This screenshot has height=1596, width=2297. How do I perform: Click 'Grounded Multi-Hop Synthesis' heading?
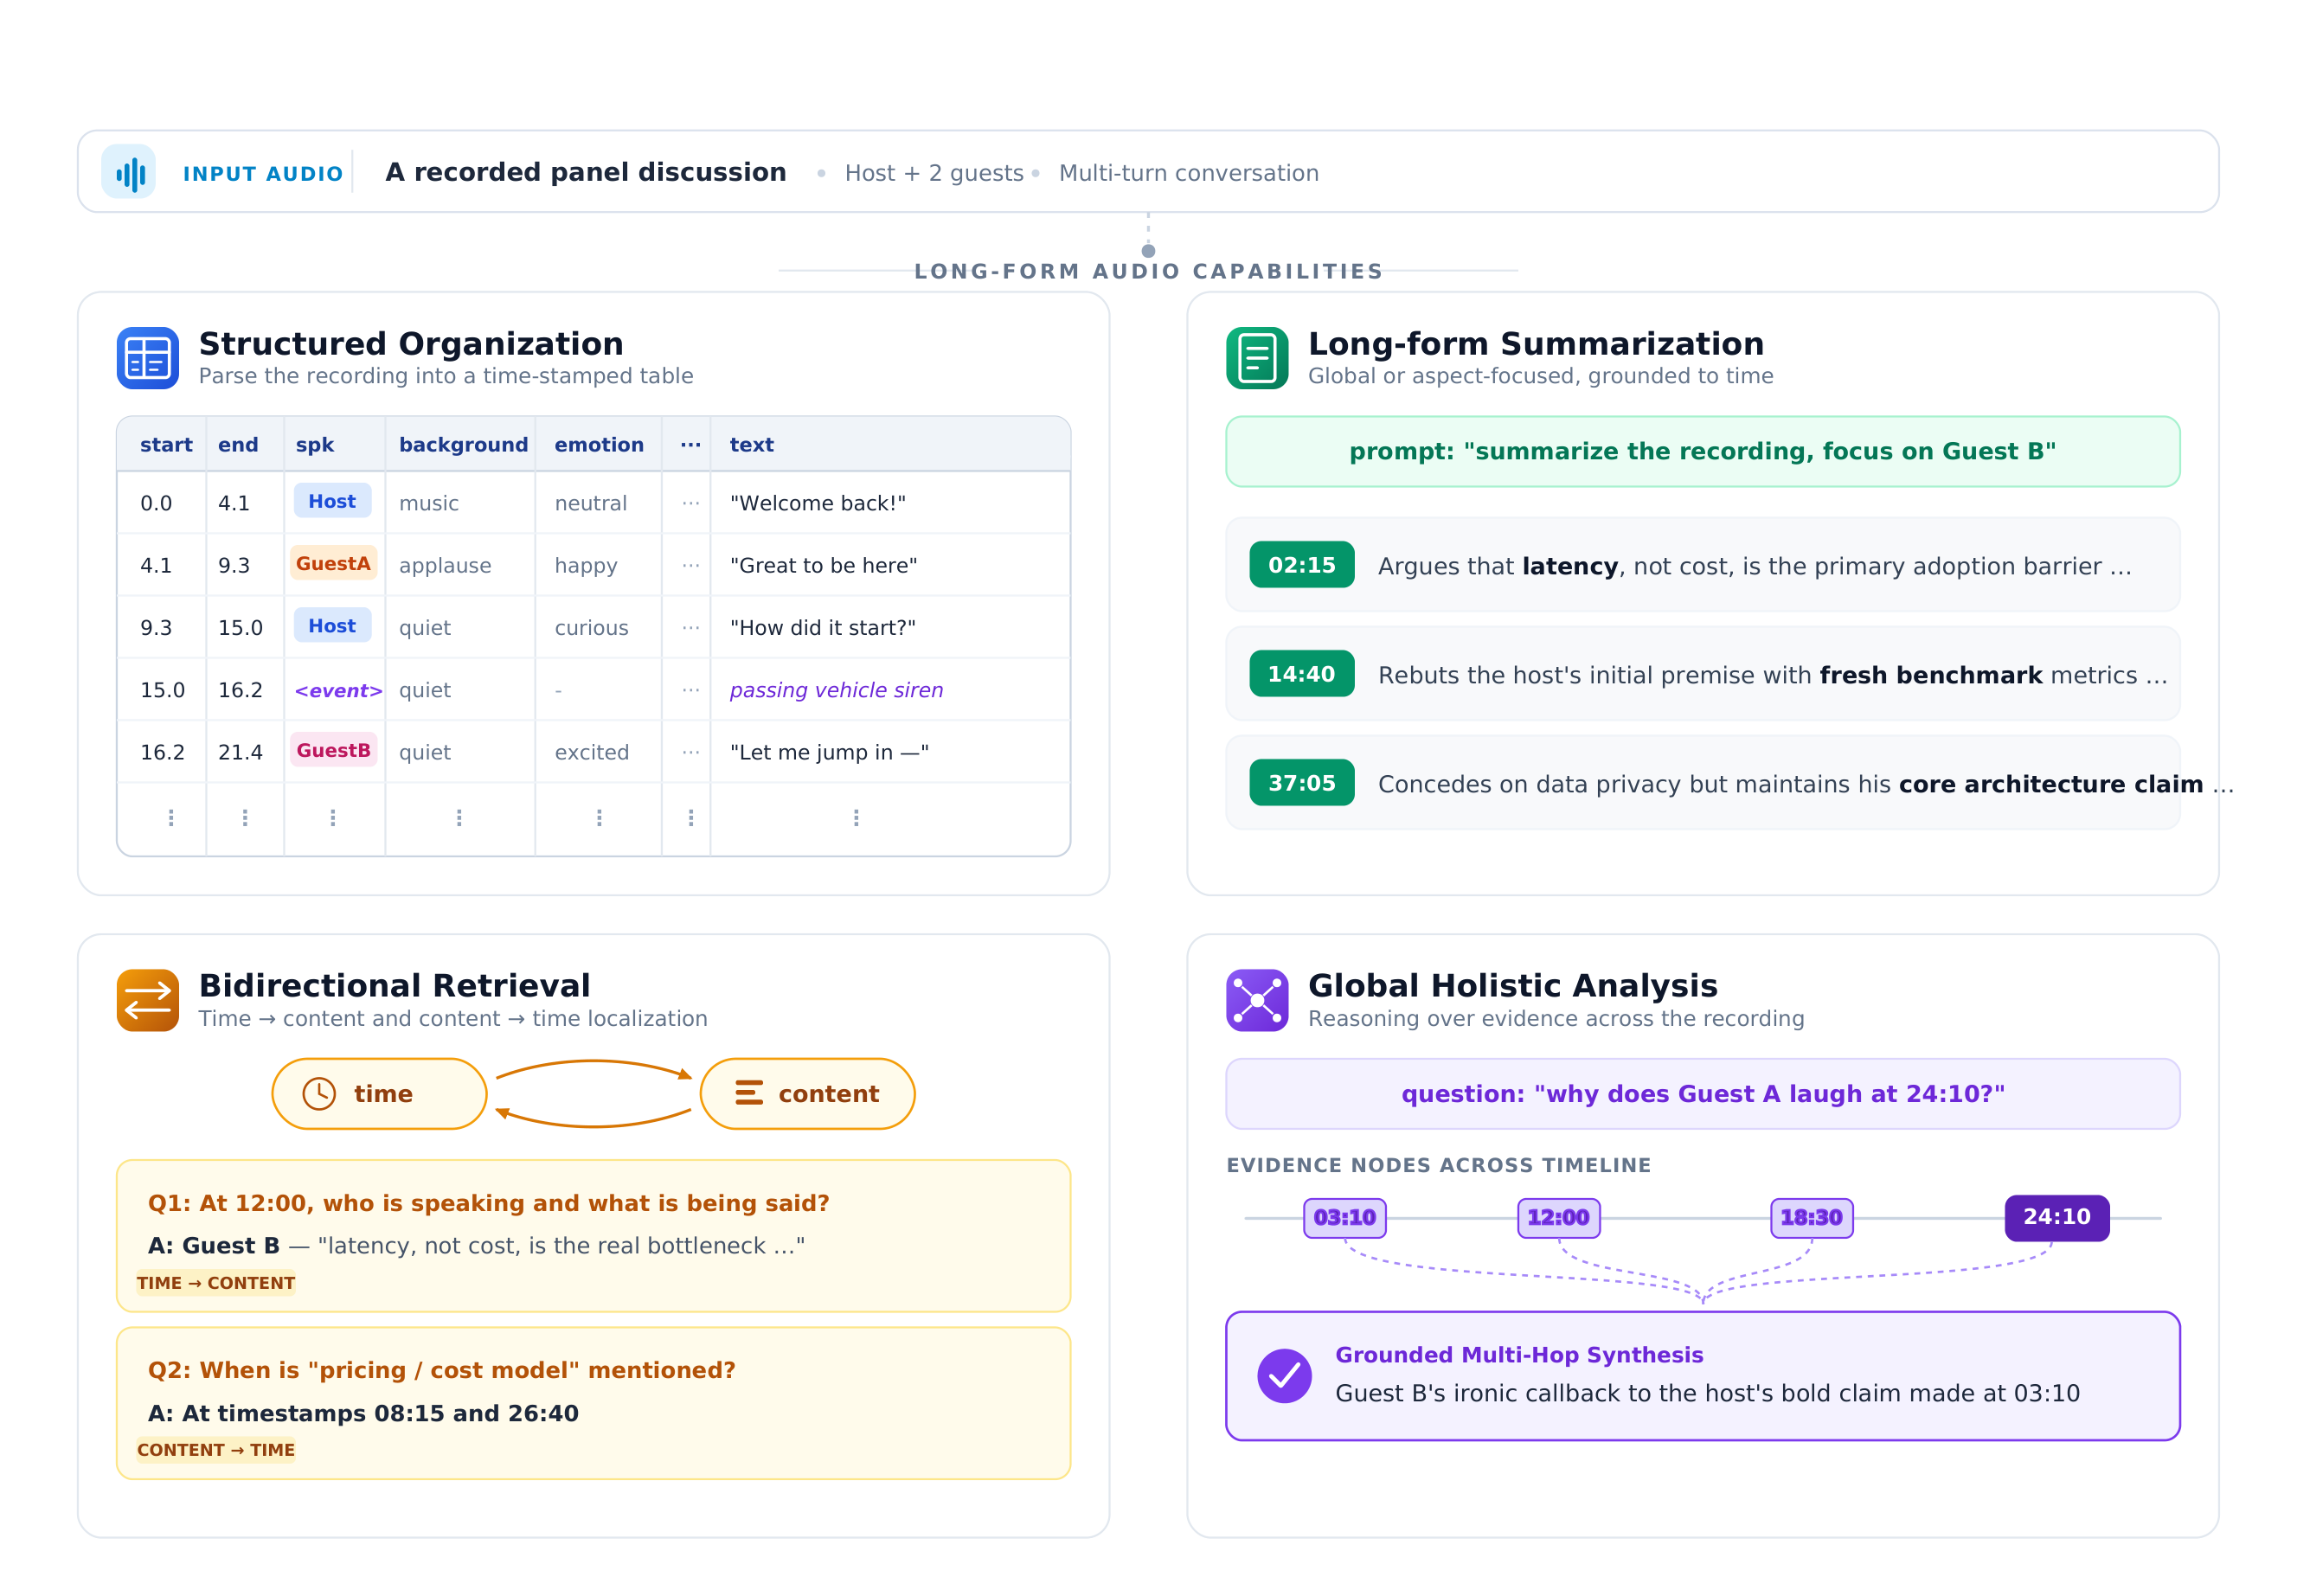point(1518,1355)
